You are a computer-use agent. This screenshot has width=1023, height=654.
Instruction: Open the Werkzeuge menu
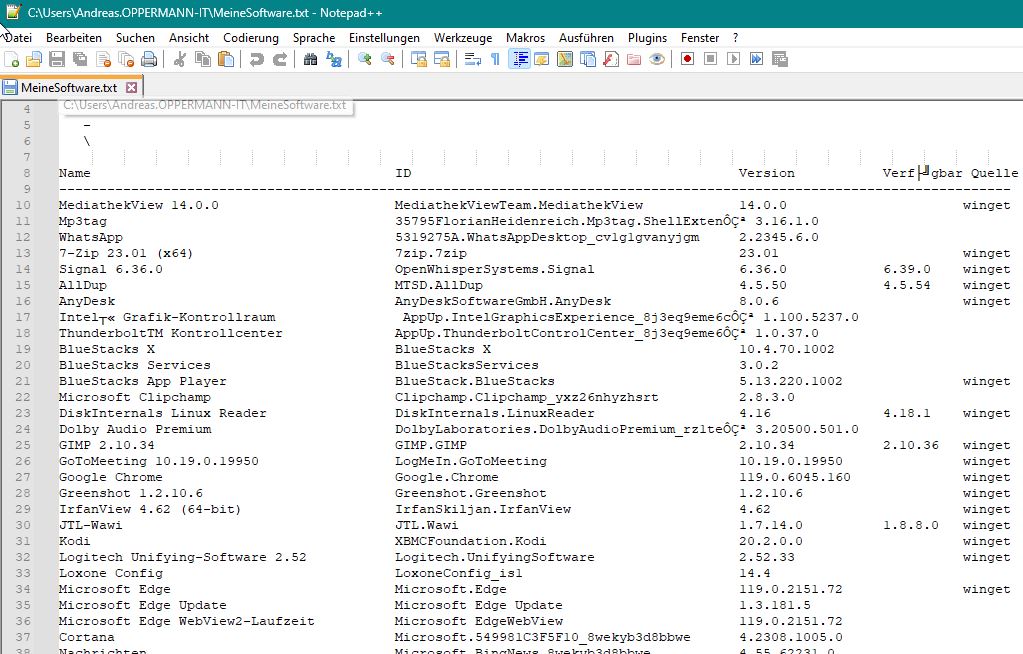tap(463, 38)
